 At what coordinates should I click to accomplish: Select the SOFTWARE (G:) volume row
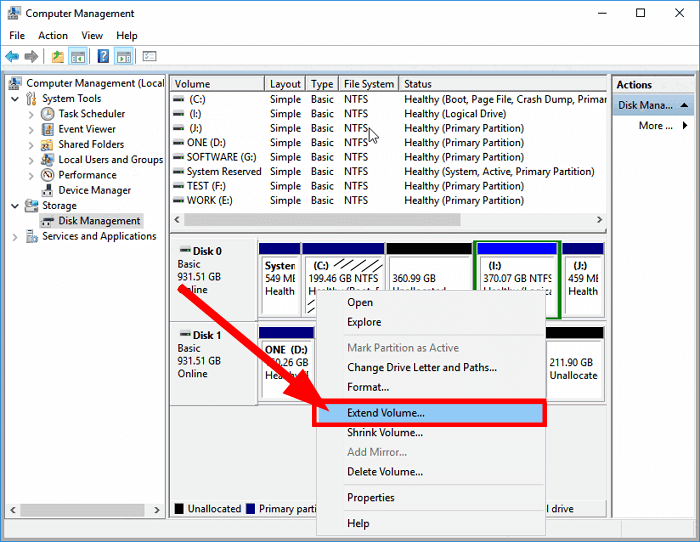coord(220,157)
